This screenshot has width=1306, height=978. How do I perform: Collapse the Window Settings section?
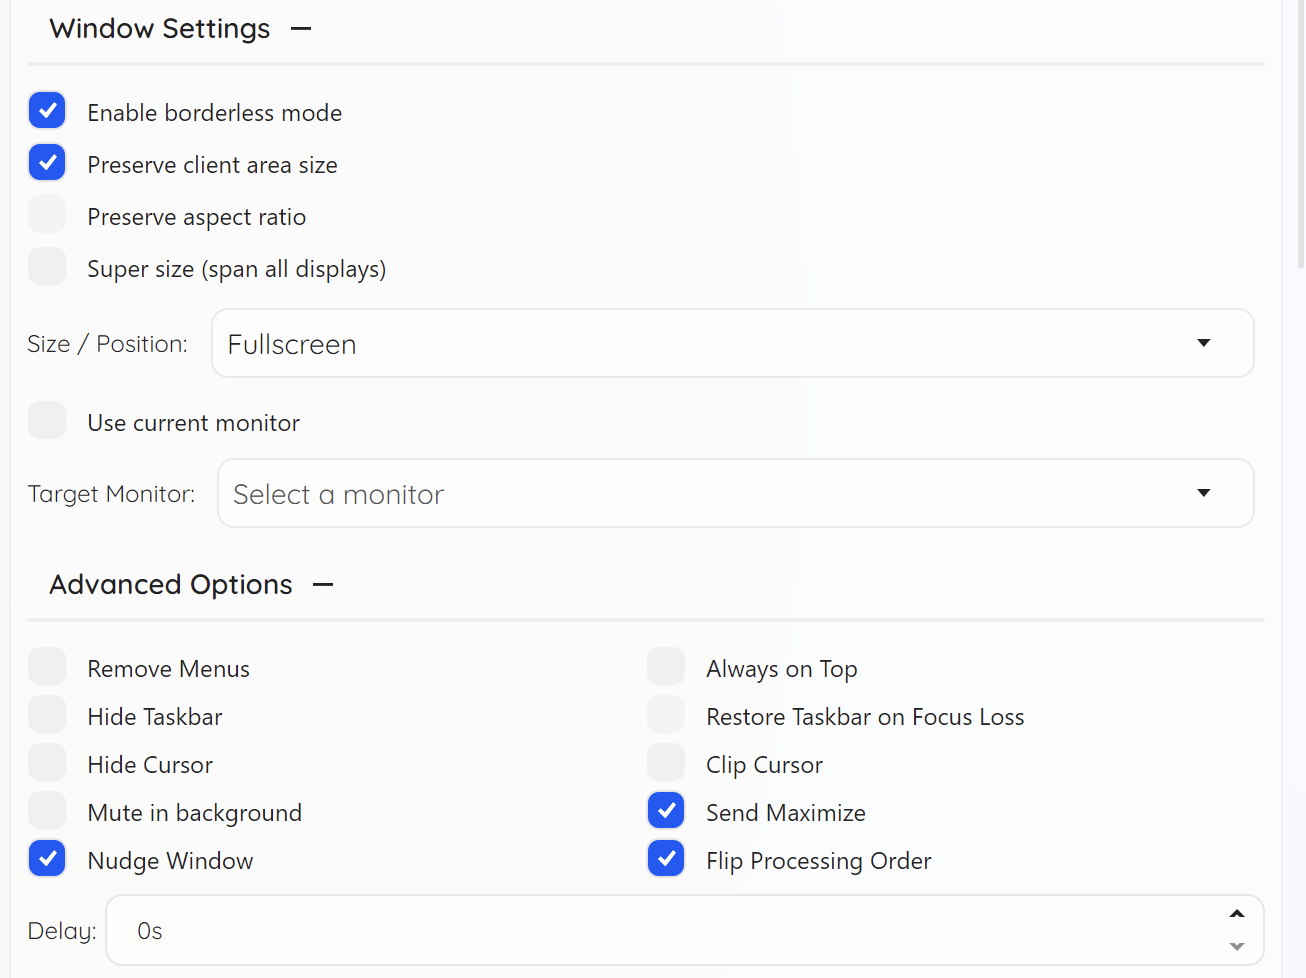[x=301, y=29]
